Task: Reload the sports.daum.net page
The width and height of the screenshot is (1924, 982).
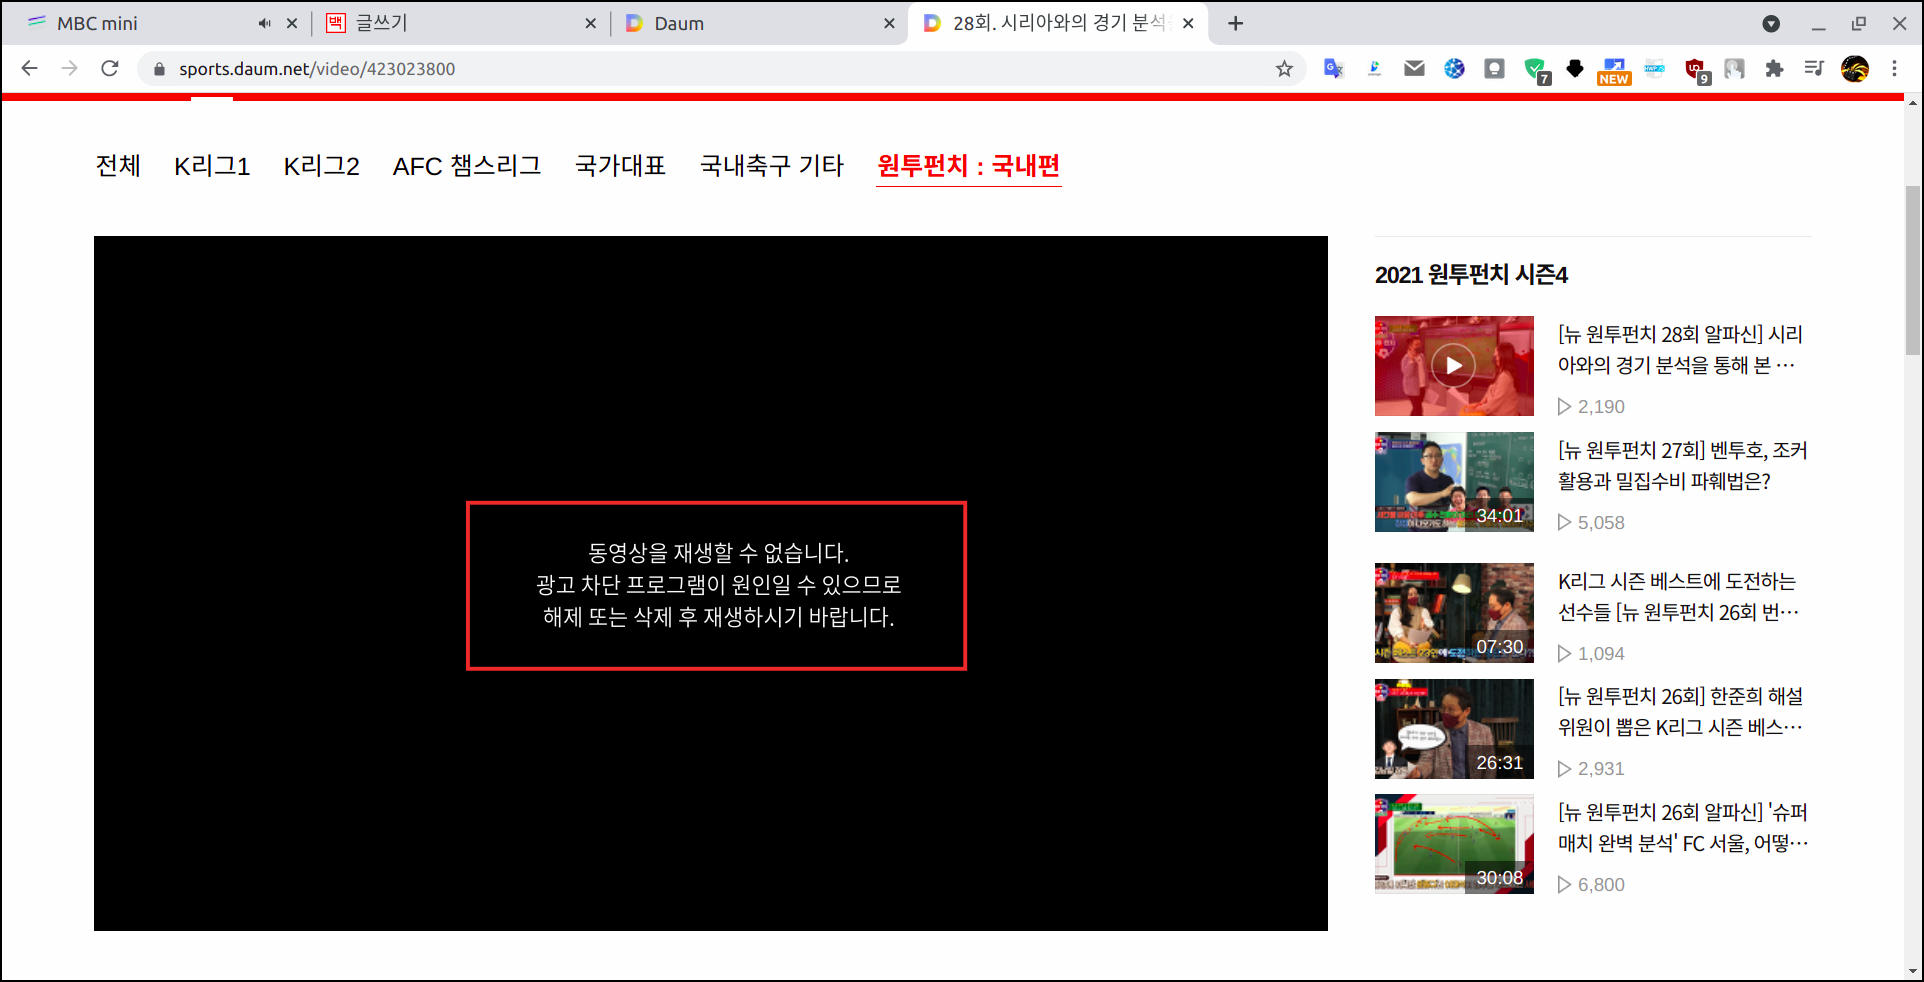Action: pyautogui.click(x=110, y=68)
